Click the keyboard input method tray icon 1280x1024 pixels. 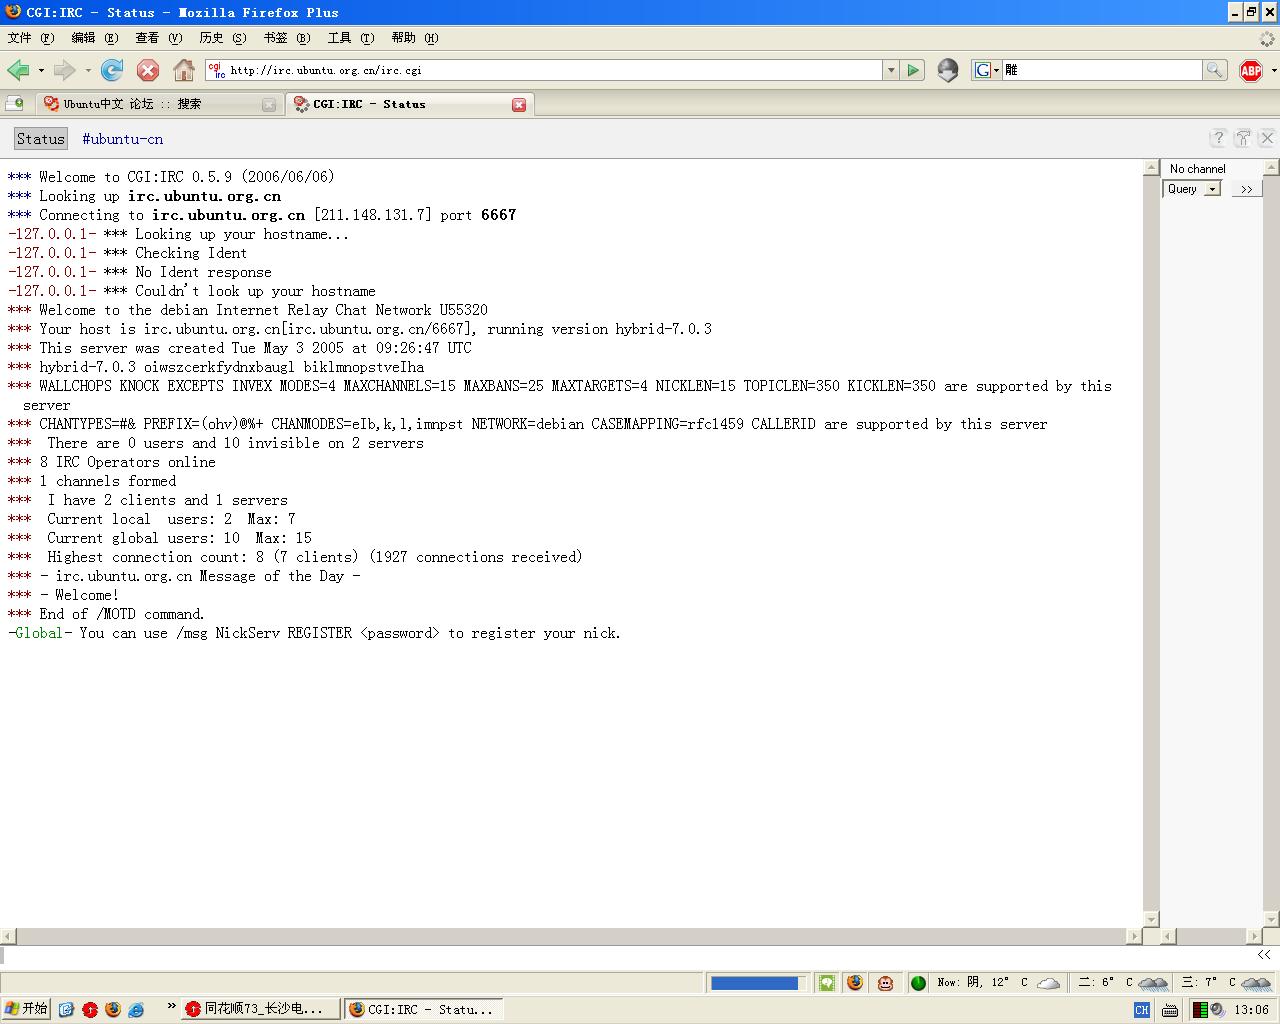[1168, 1010]
